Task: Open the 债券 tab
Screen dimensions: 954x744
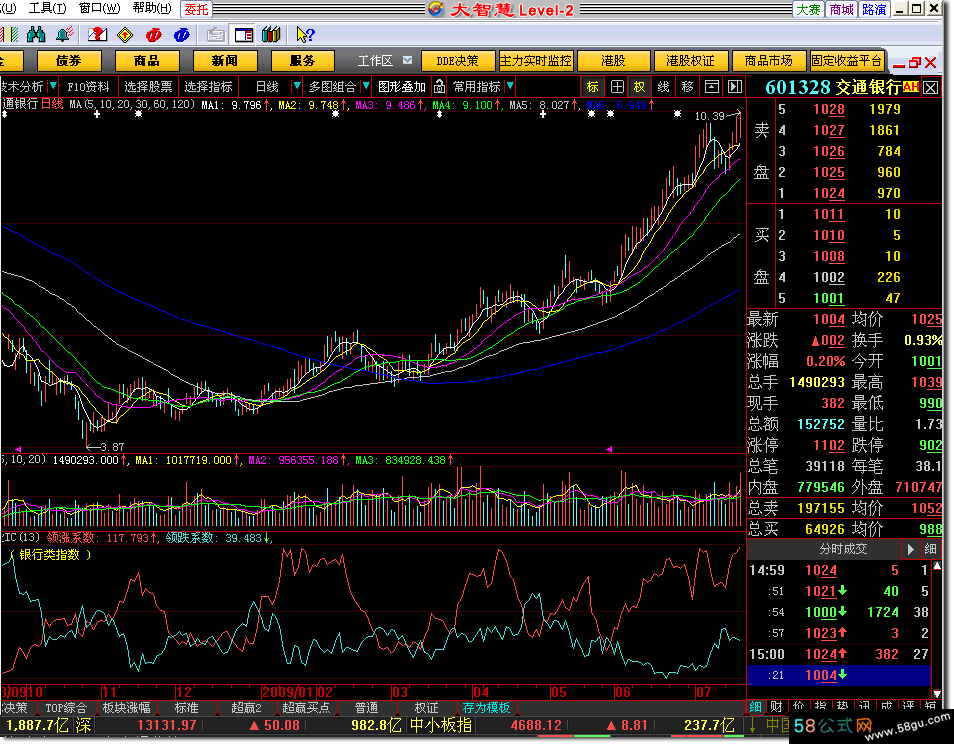Action: [x=68, y=61]
